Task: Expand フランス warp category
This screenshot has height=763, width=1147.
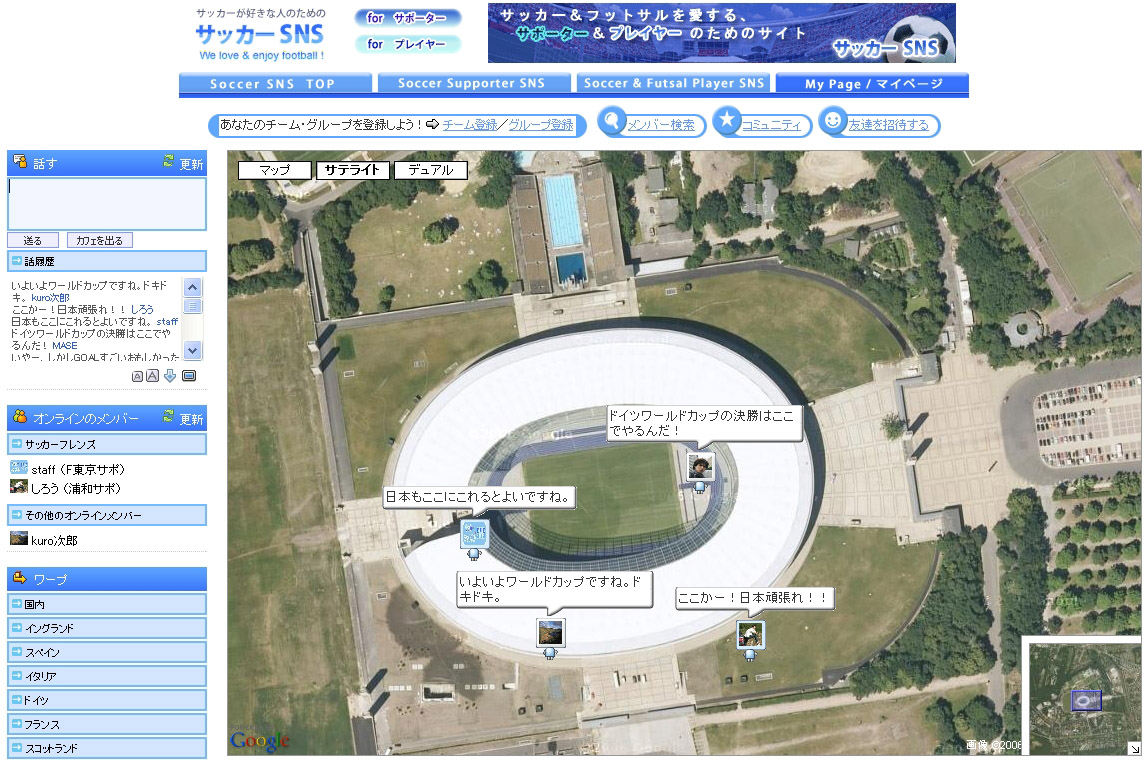Action: coord(107,724)
